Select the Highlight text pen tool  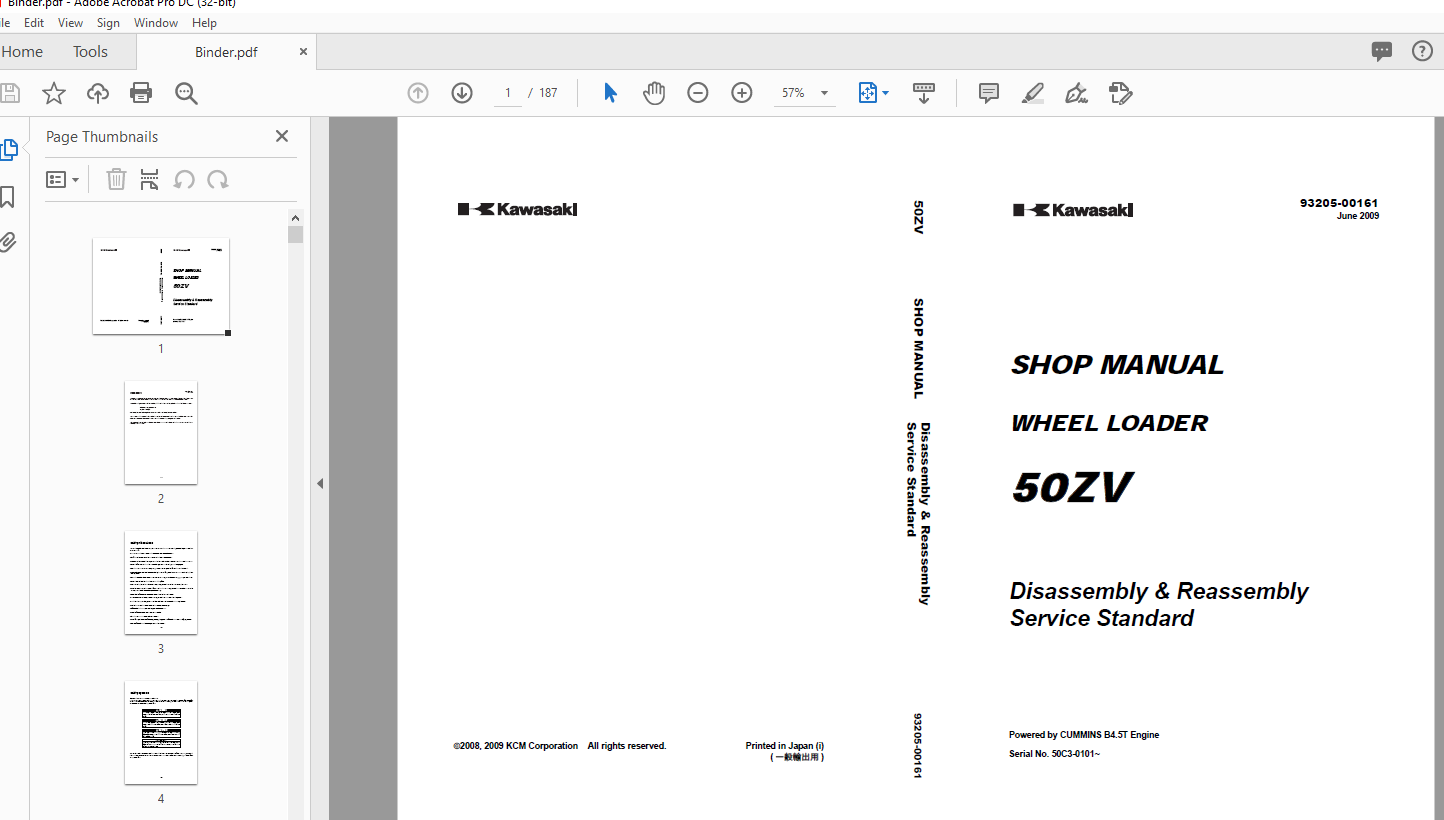[1033, 93]
